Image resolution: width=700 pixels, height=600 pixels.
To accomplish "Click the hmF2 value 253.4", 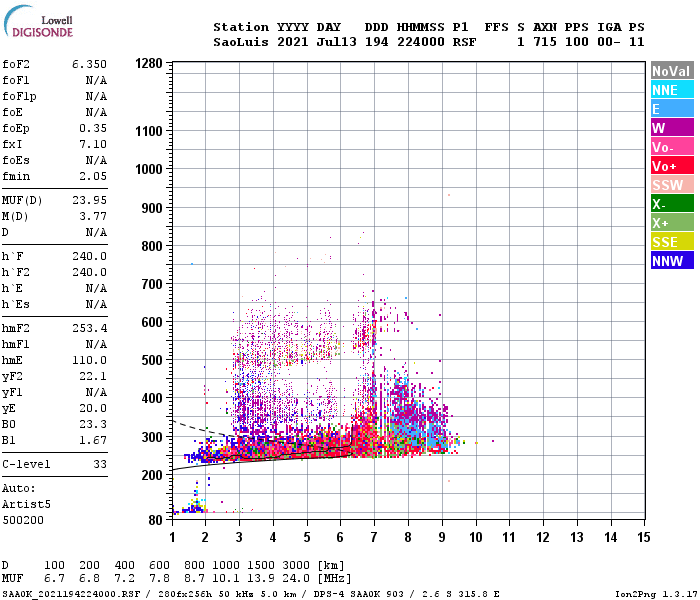I will (89, 328).
